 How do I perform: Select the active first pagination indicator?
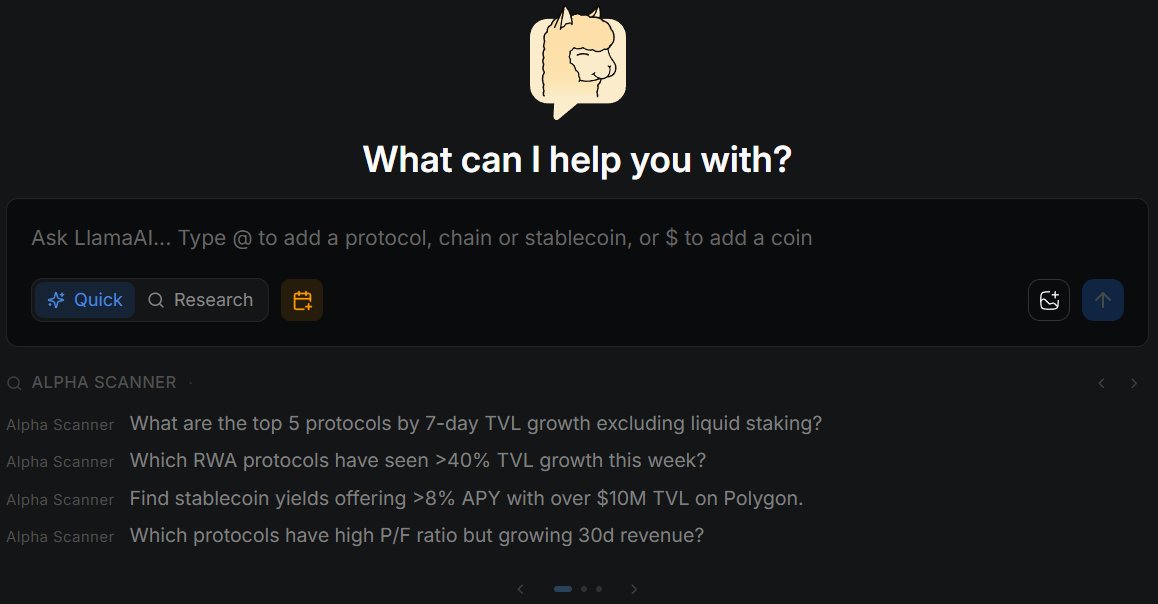563,589
